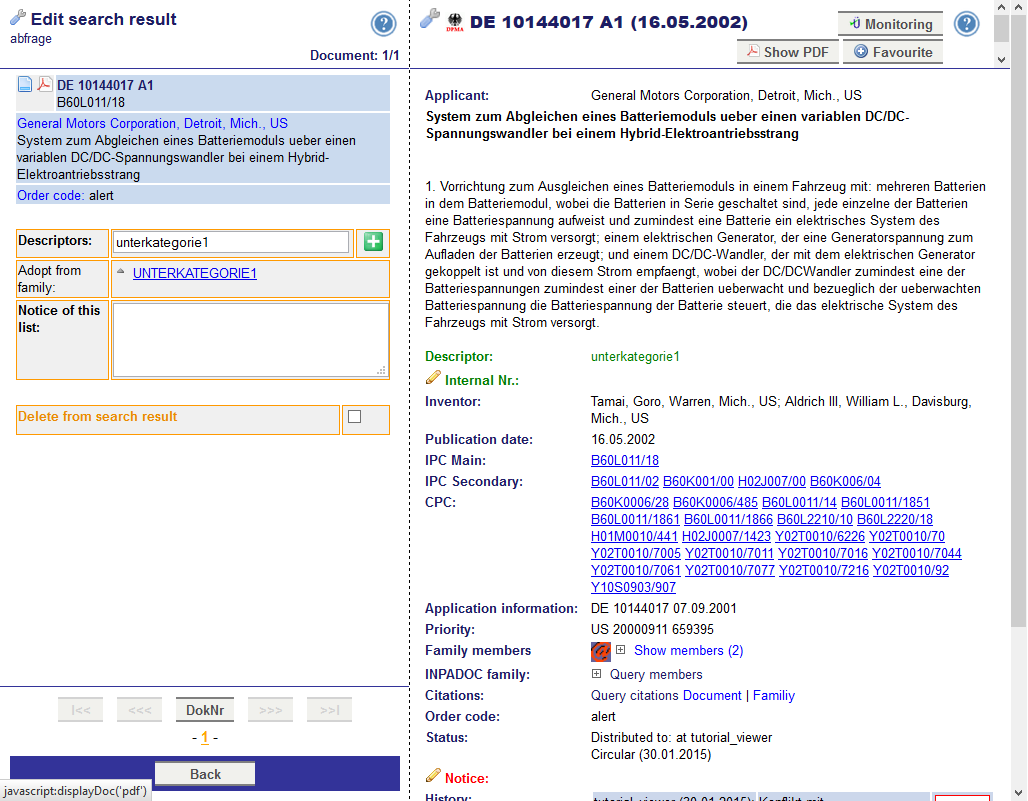Collapse Adopt from family triangle
The height and width of the screenshot is (801, 1028).
tap(121, 271)
